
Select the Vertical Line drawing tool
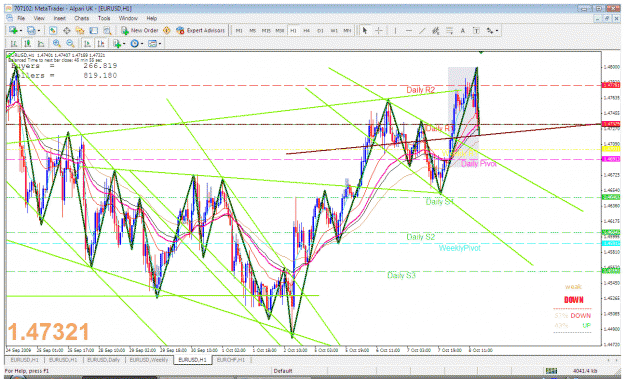click(x=395, y=31)
